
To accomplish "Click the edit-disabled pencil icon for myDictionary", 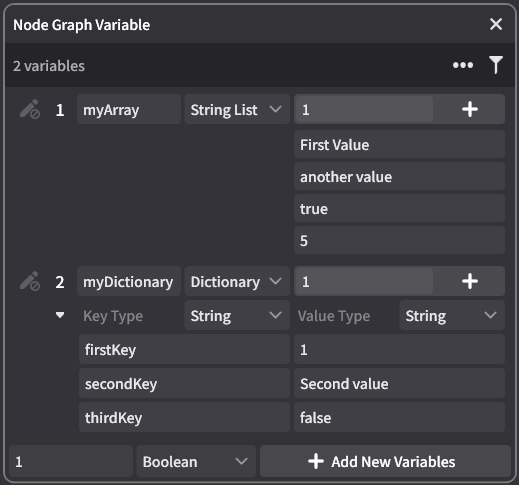I will [30, 281].
